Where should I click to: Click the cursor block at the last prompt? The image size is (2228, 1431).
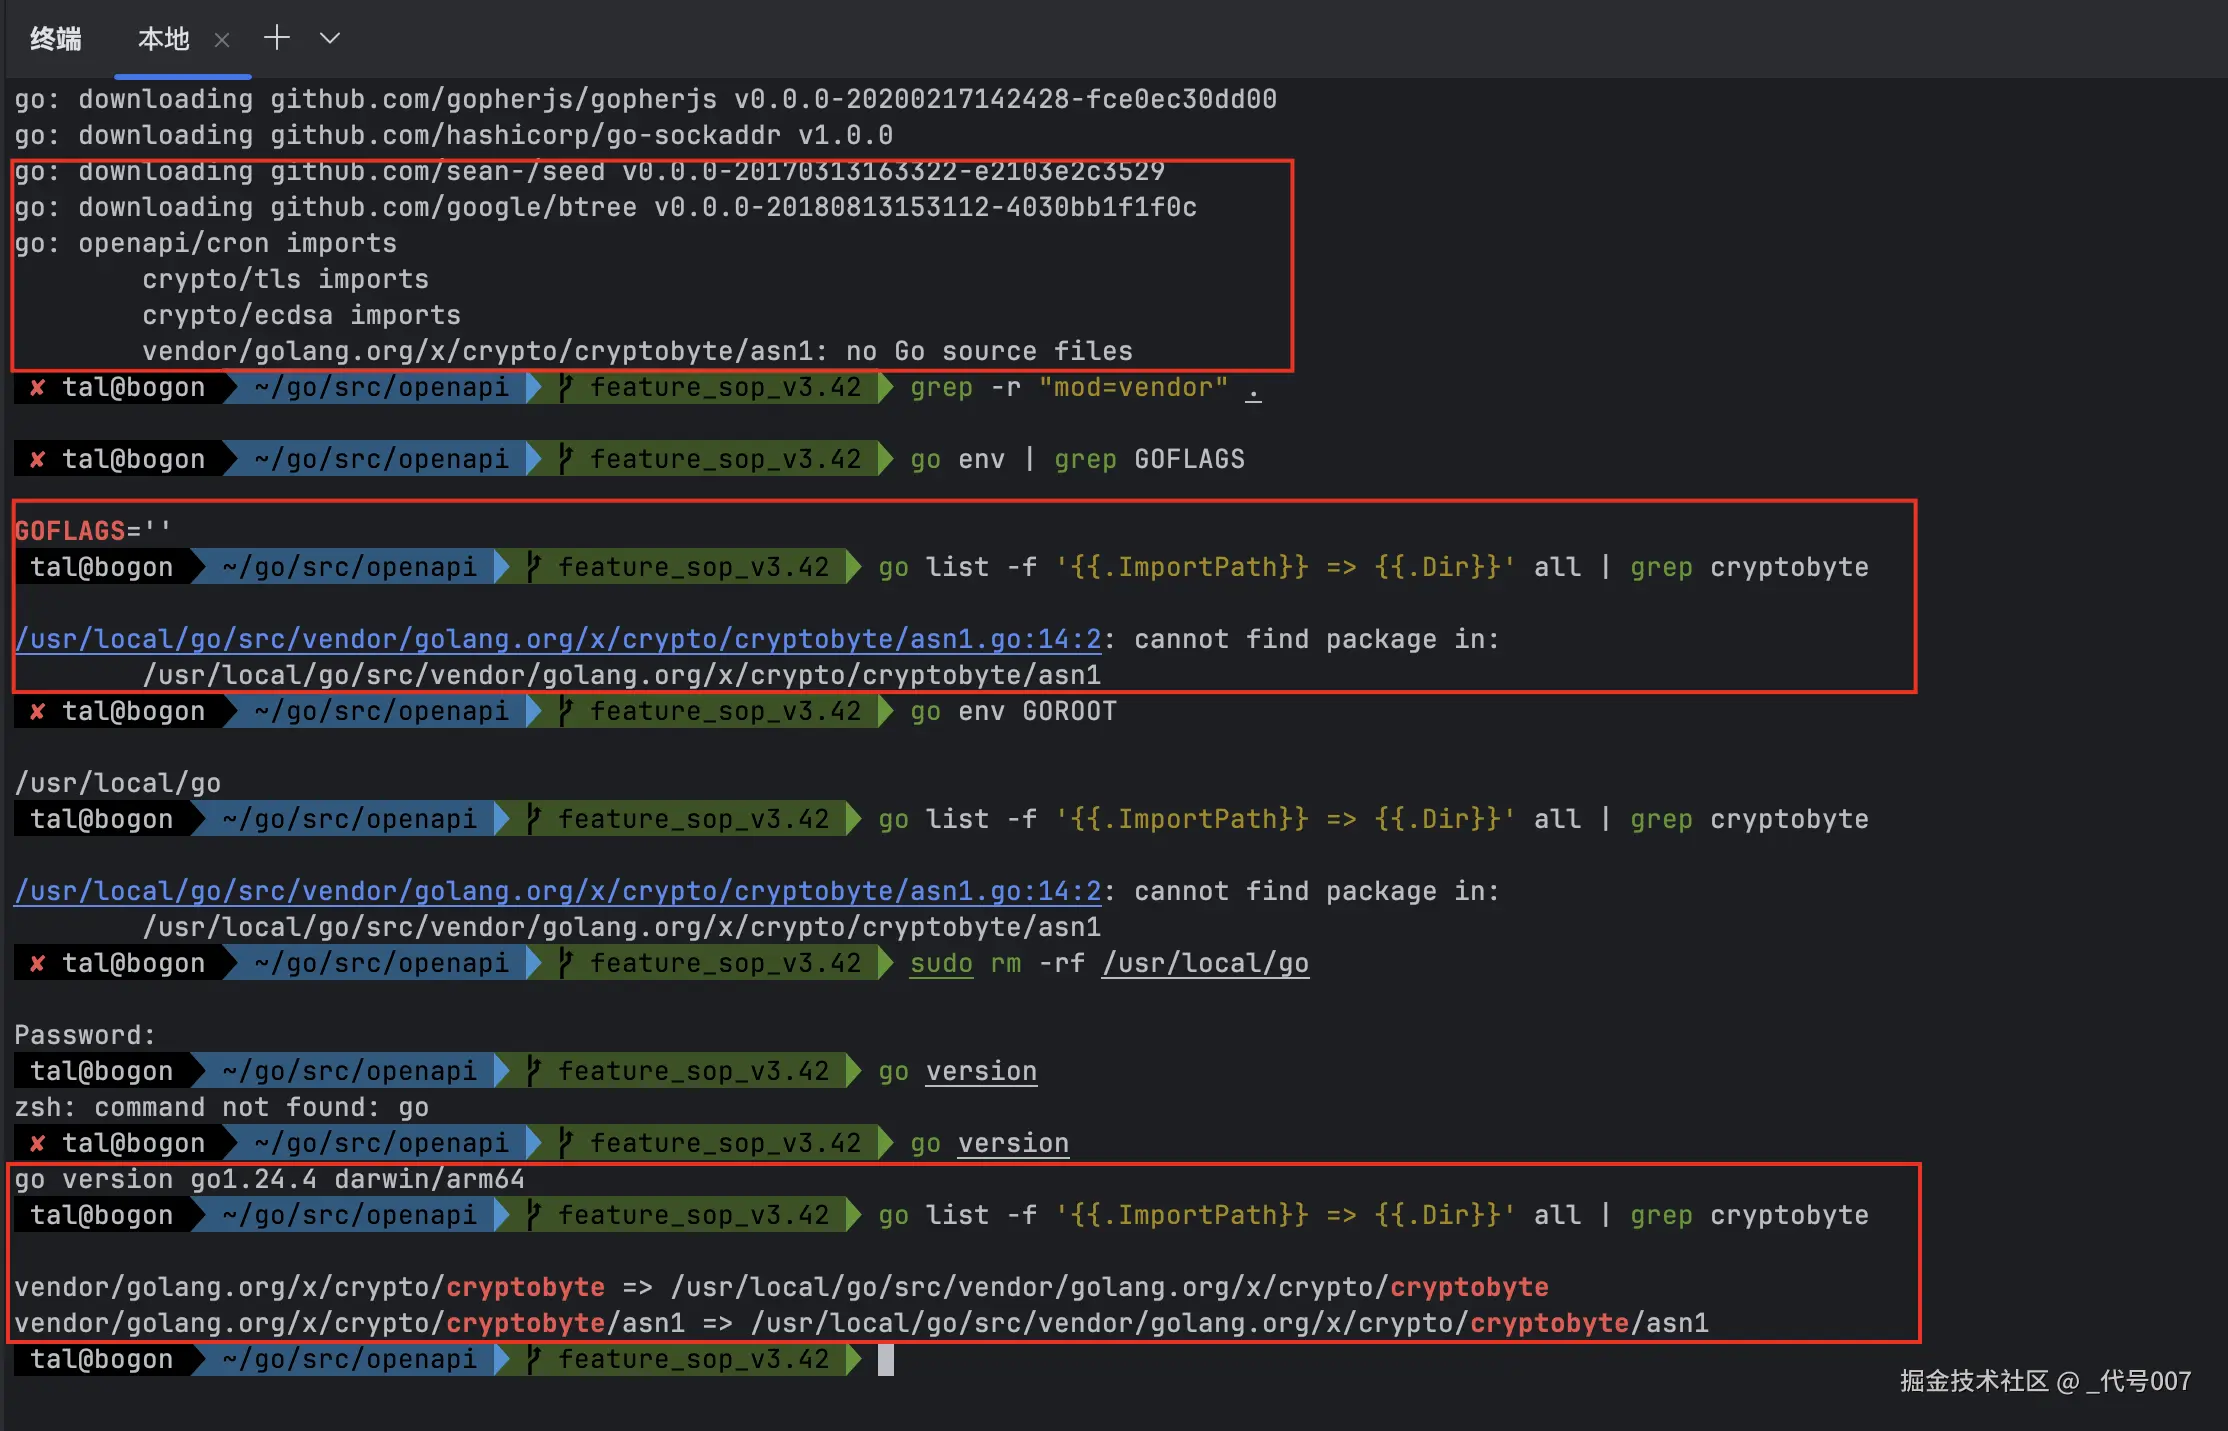coord(886,1359)
